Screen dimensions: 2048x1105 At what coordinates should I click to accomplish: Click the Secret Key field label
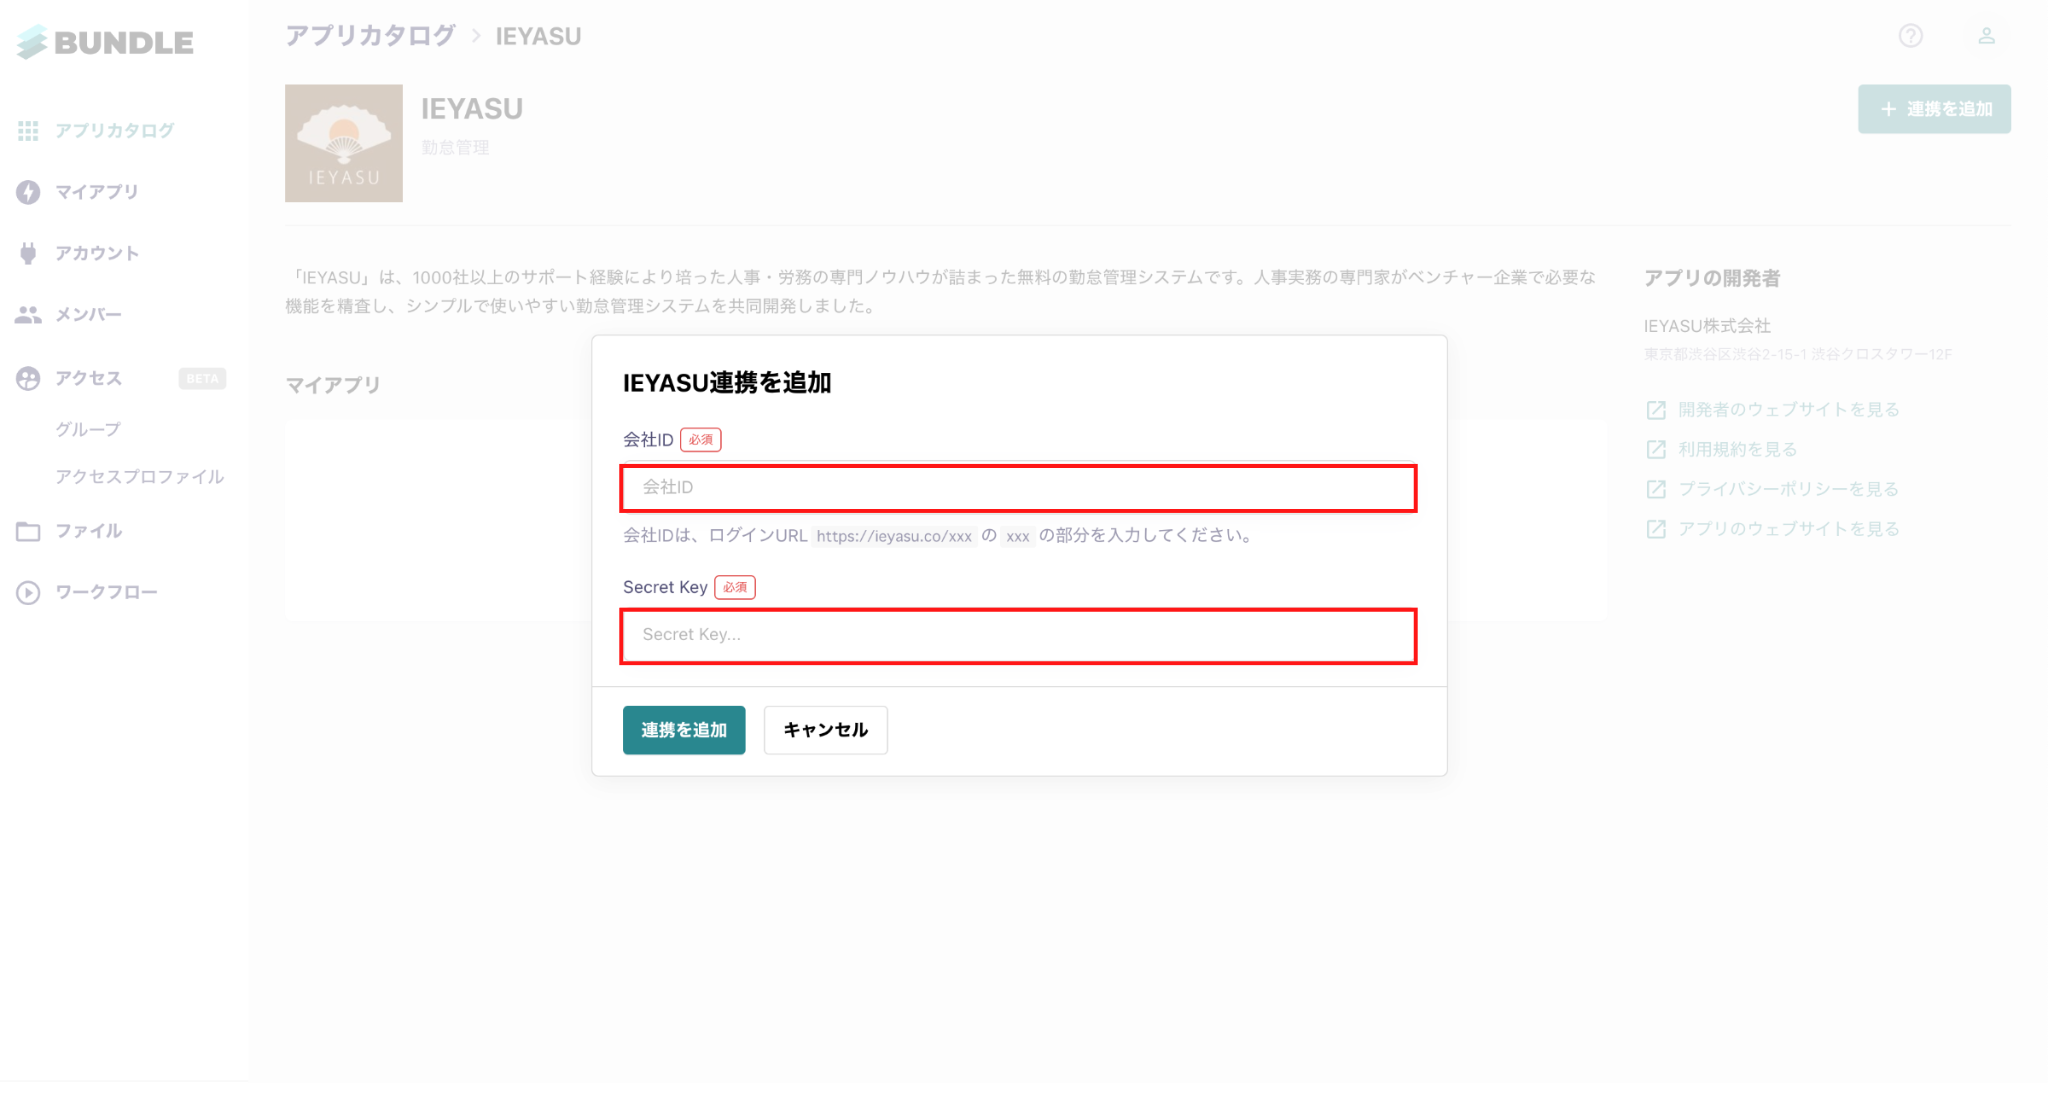pyautogui.click(x=665, y=587)
